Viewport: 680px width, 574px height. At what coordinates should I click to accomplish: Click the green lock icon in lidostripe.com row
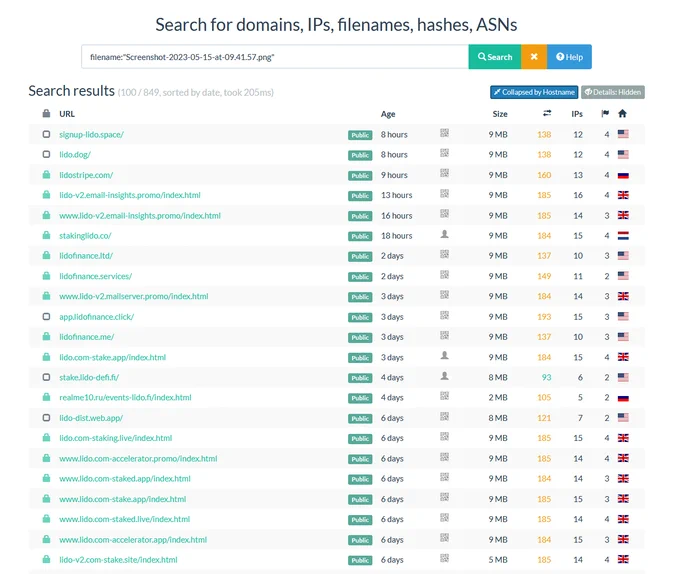46,174
